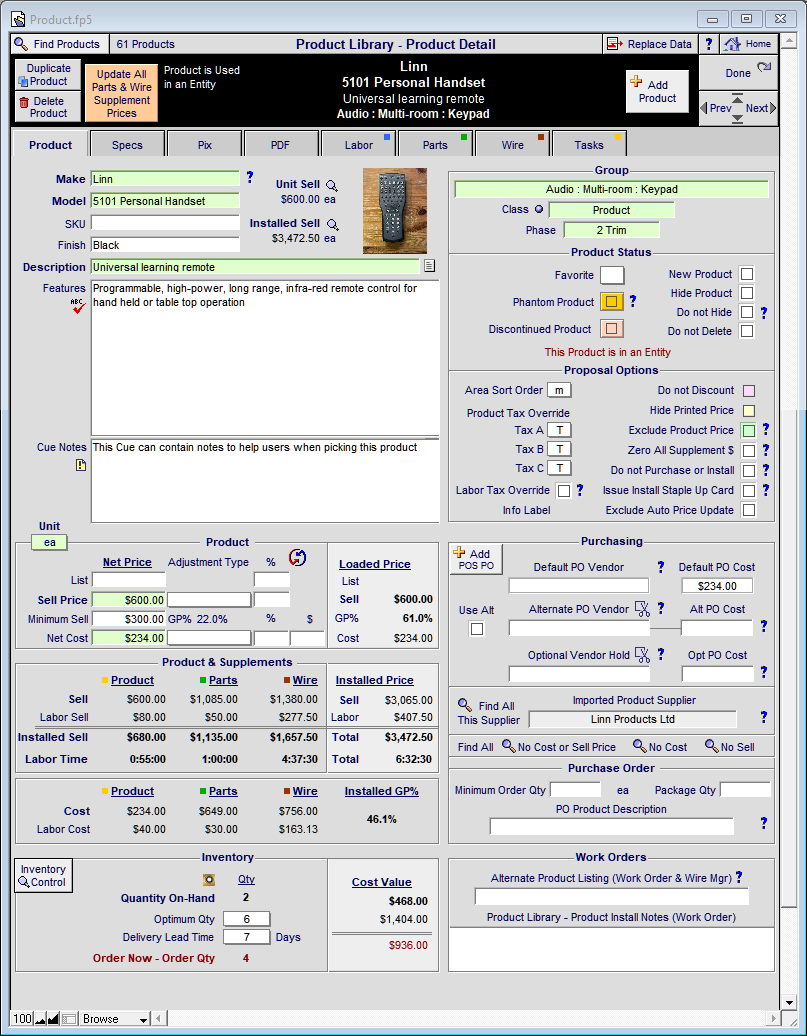The image size is (807, 1036).
Task: Open the PDF tab
Action: click(280, 145)
